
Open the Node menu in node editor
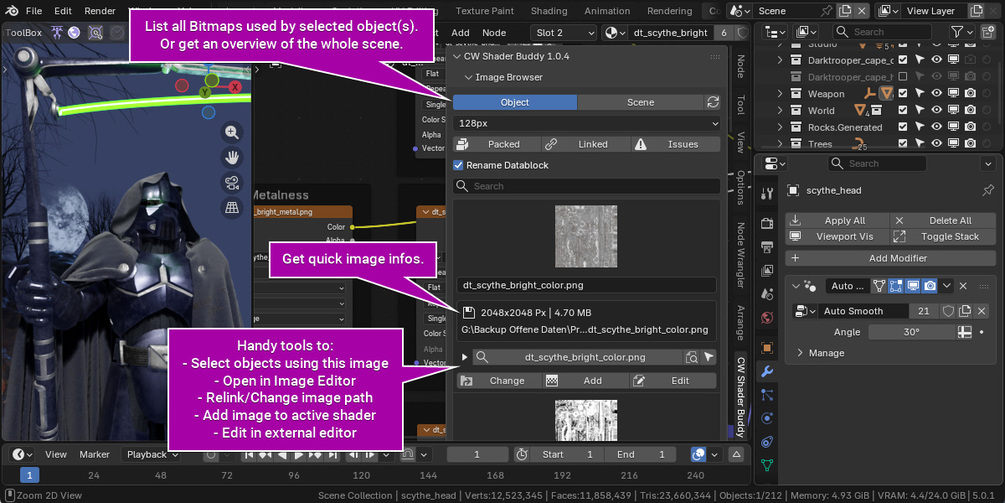pyautogui.click(x=494, y=33)
